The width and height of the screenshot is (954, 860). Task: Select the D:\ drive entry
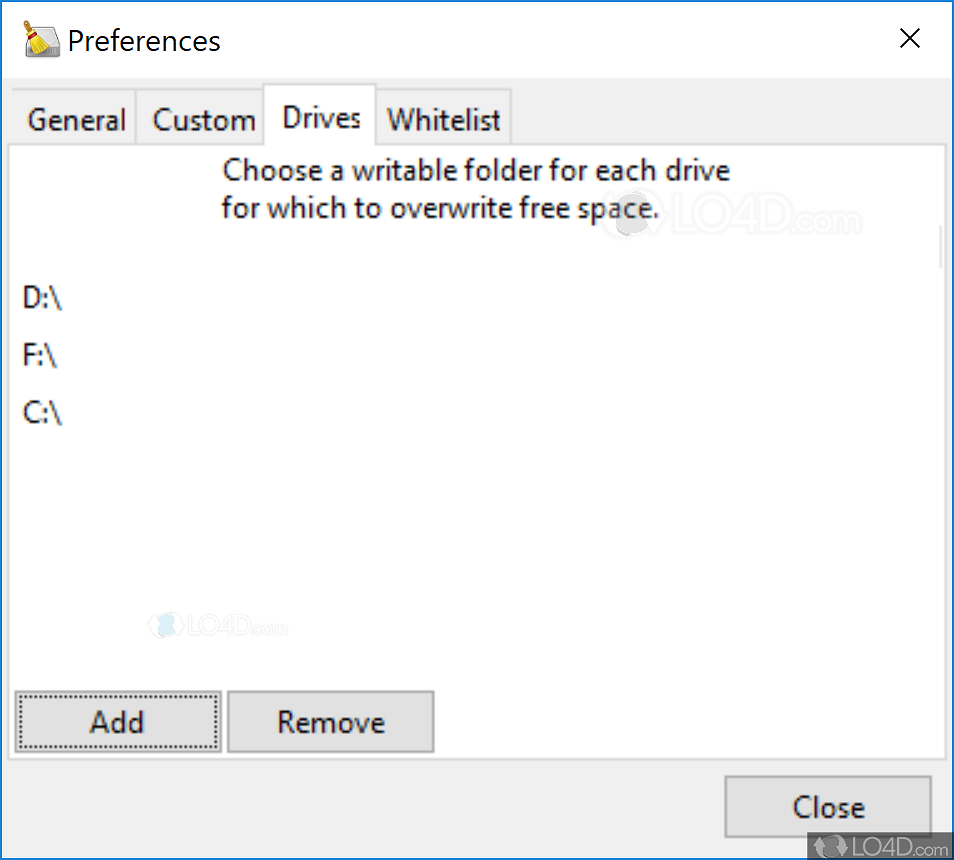(x=41, y=297)
